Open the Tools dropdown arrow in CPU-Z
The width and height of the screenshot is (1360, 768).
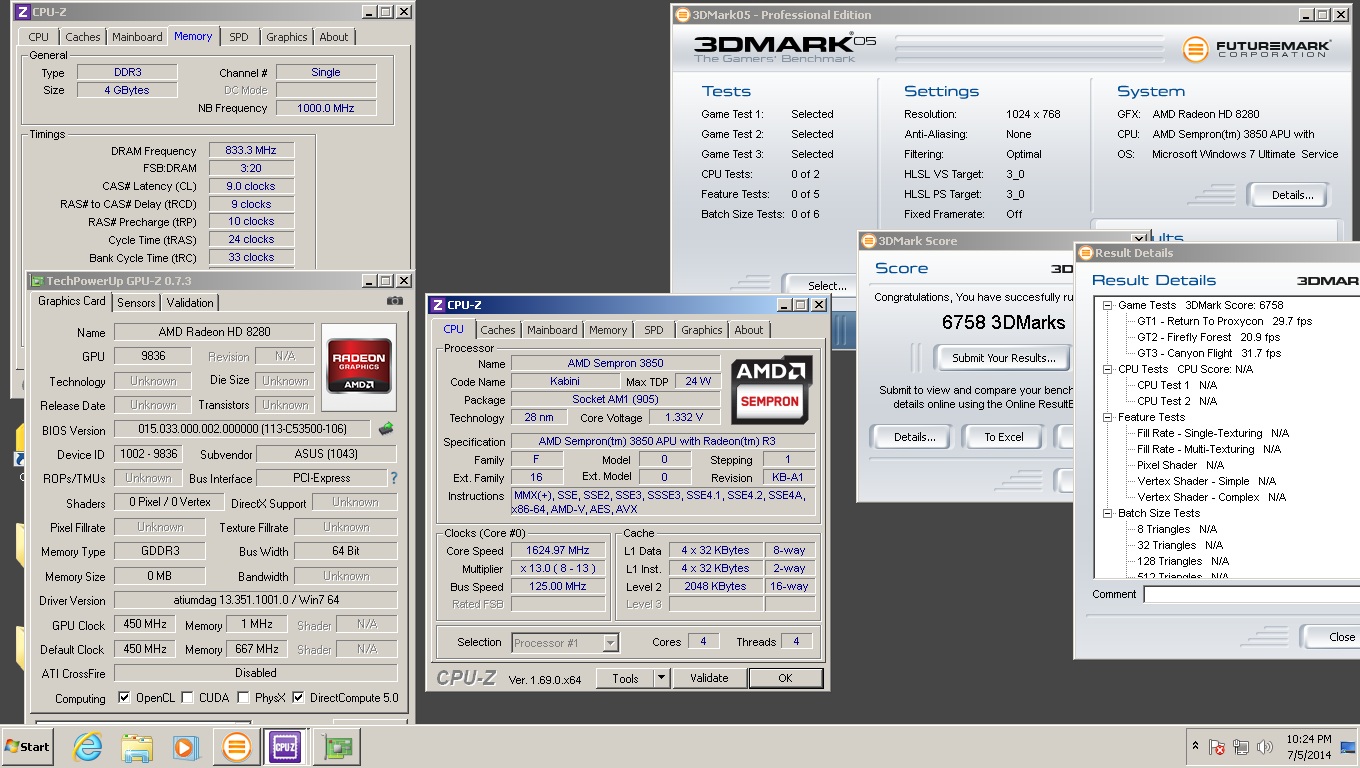click(x=661, y=678)
